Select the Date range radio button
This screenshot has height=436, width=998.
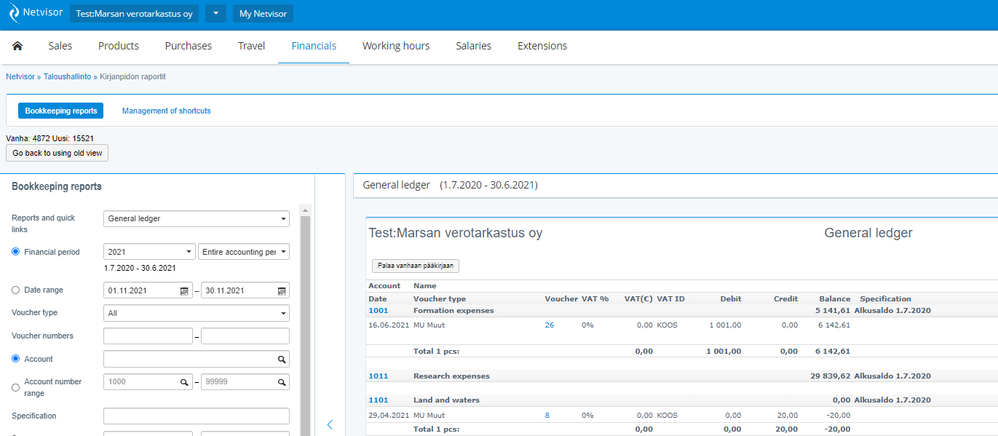coord(16,290)
